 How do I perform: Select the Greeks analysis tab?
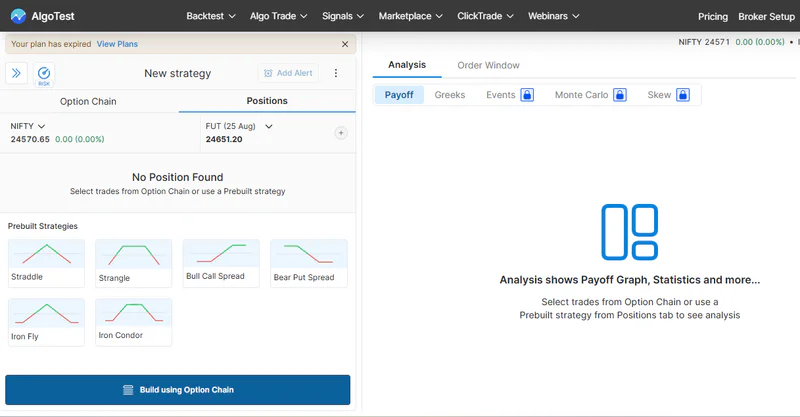450,95
